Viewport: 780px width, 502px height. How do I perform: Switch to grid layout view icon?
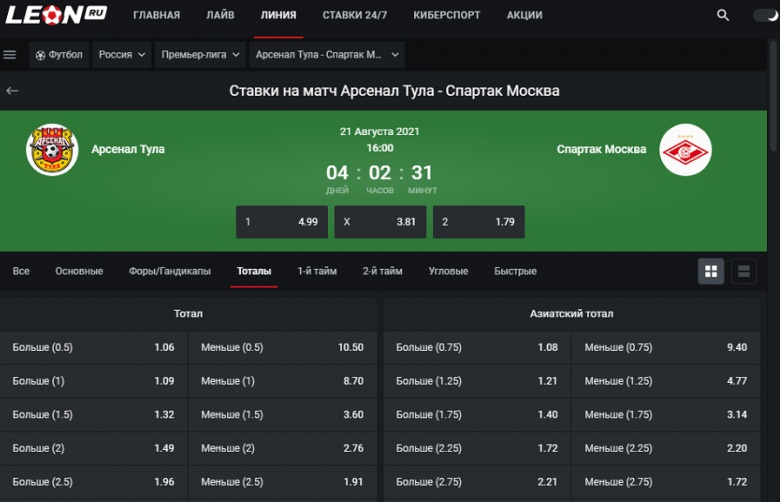tap(711, 271)
